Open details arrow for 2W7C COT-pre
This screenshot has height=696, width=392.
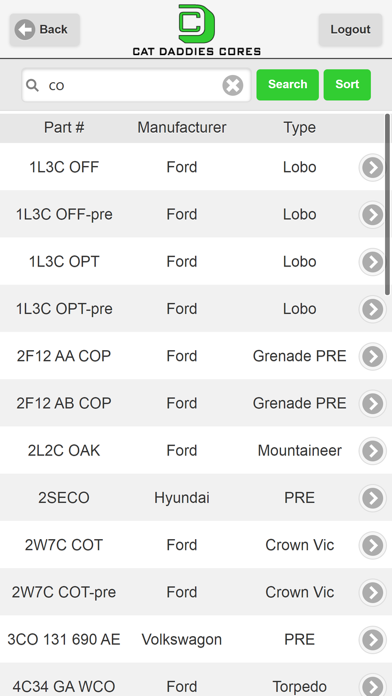[372, 592]
